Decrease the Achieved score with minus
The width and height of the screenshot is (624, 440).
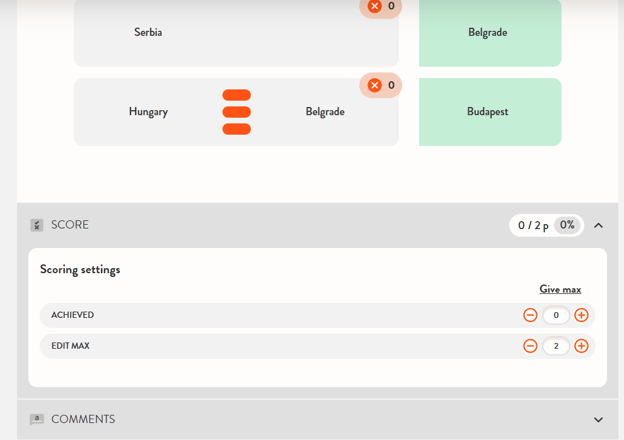[x=530, y=315]
